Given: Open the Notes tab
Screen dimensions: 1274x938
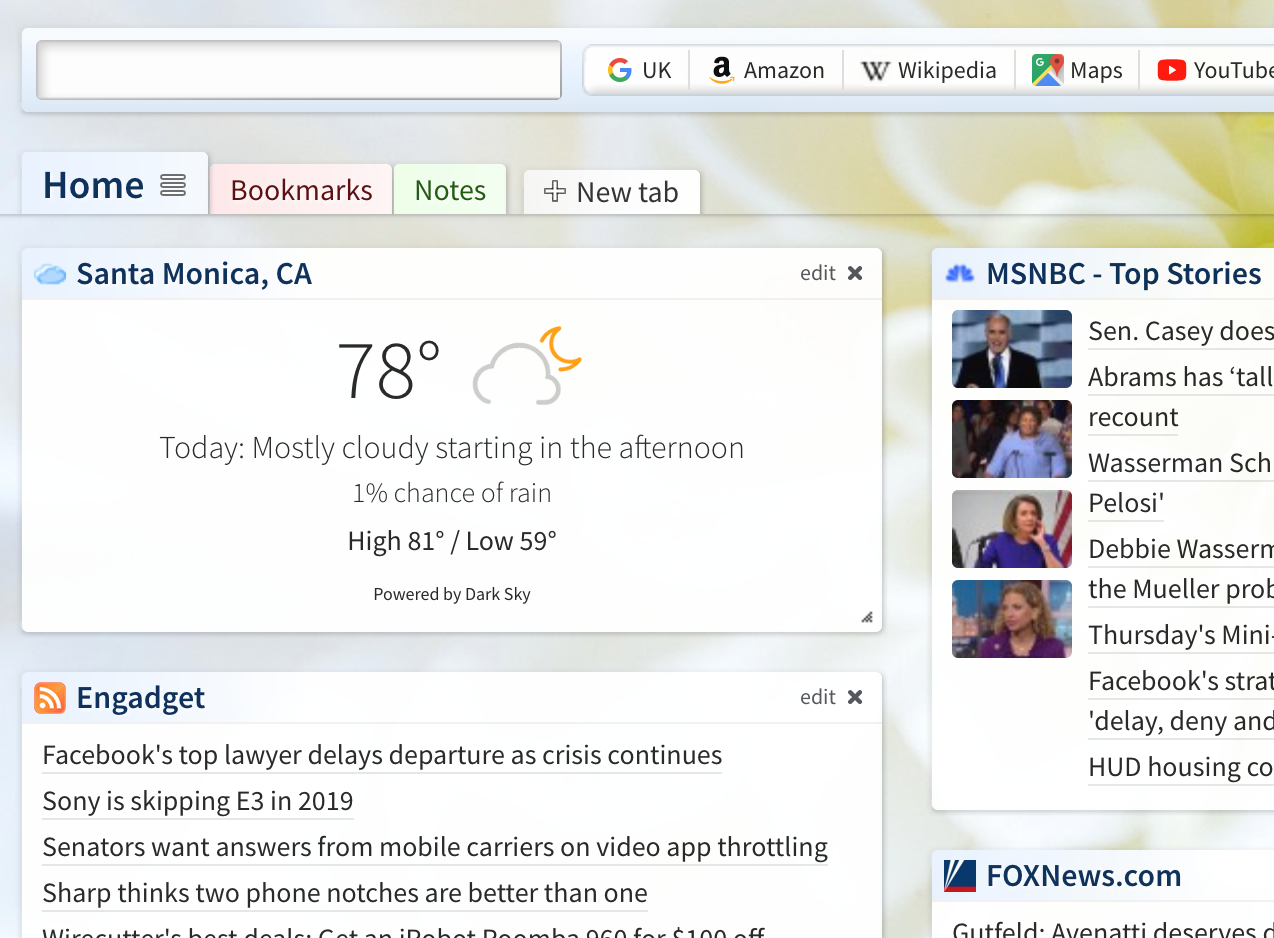Looking at the screenshot, I should coord(450,190).
